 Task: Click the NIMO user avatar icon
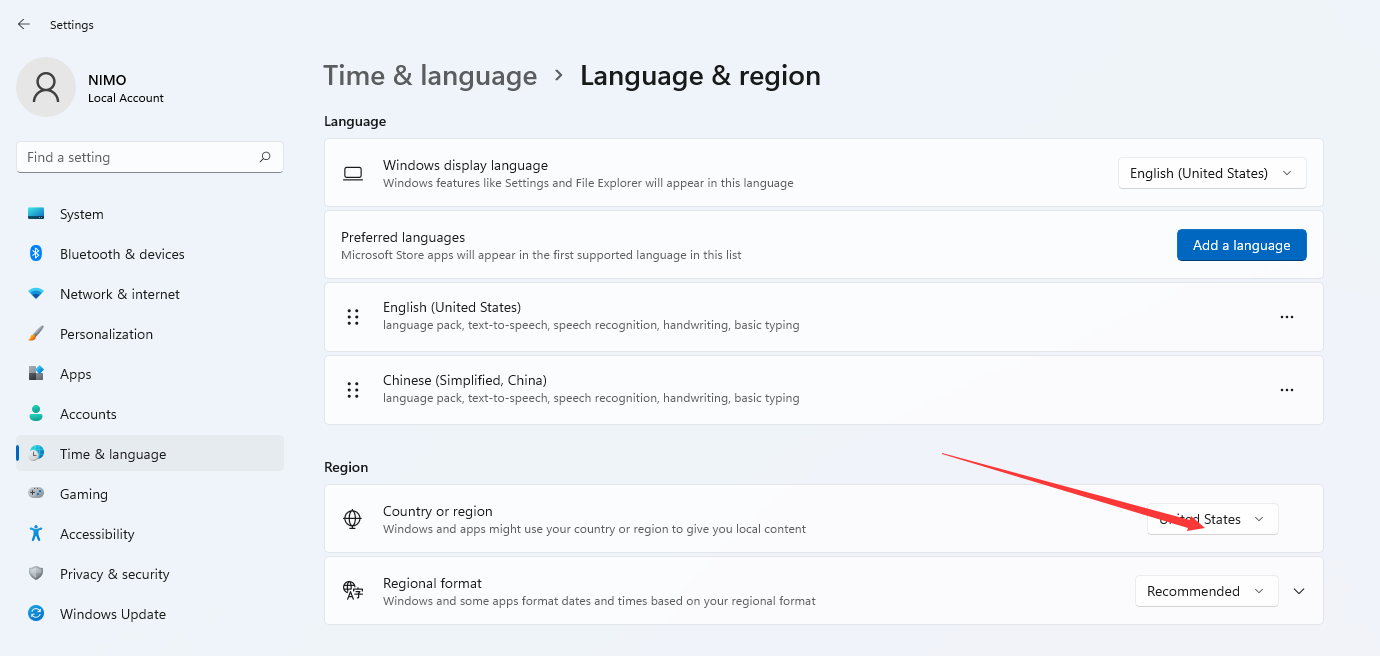46,87
